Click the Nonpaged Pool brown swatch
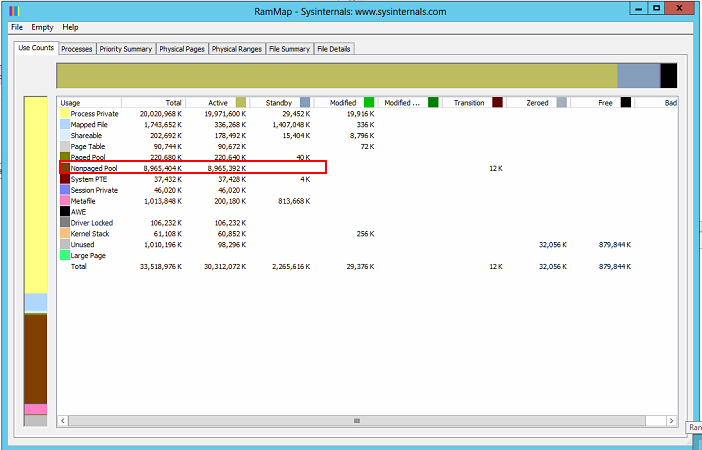The height and width of the screenshot is (450, 702). pyautogui.click(x=65, y=168)
